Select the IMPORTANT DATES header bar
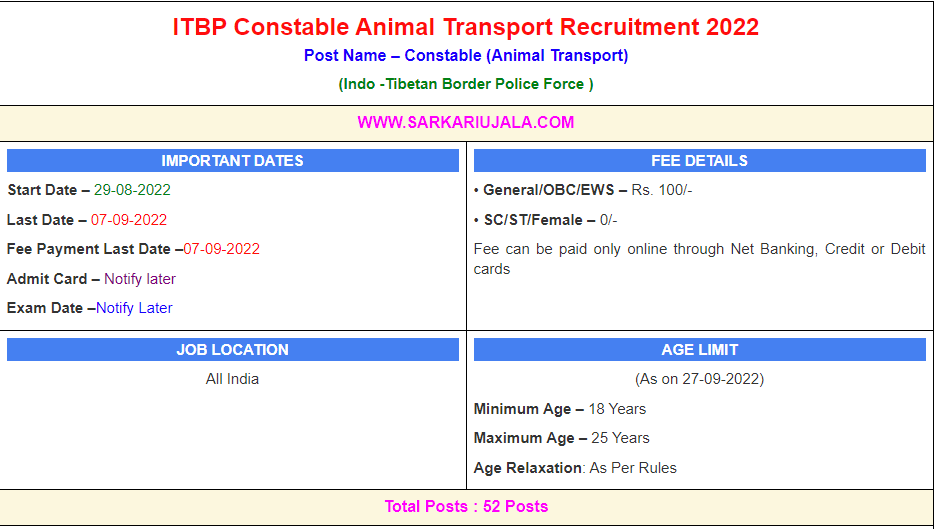936x529 pixels. point(232,161)
